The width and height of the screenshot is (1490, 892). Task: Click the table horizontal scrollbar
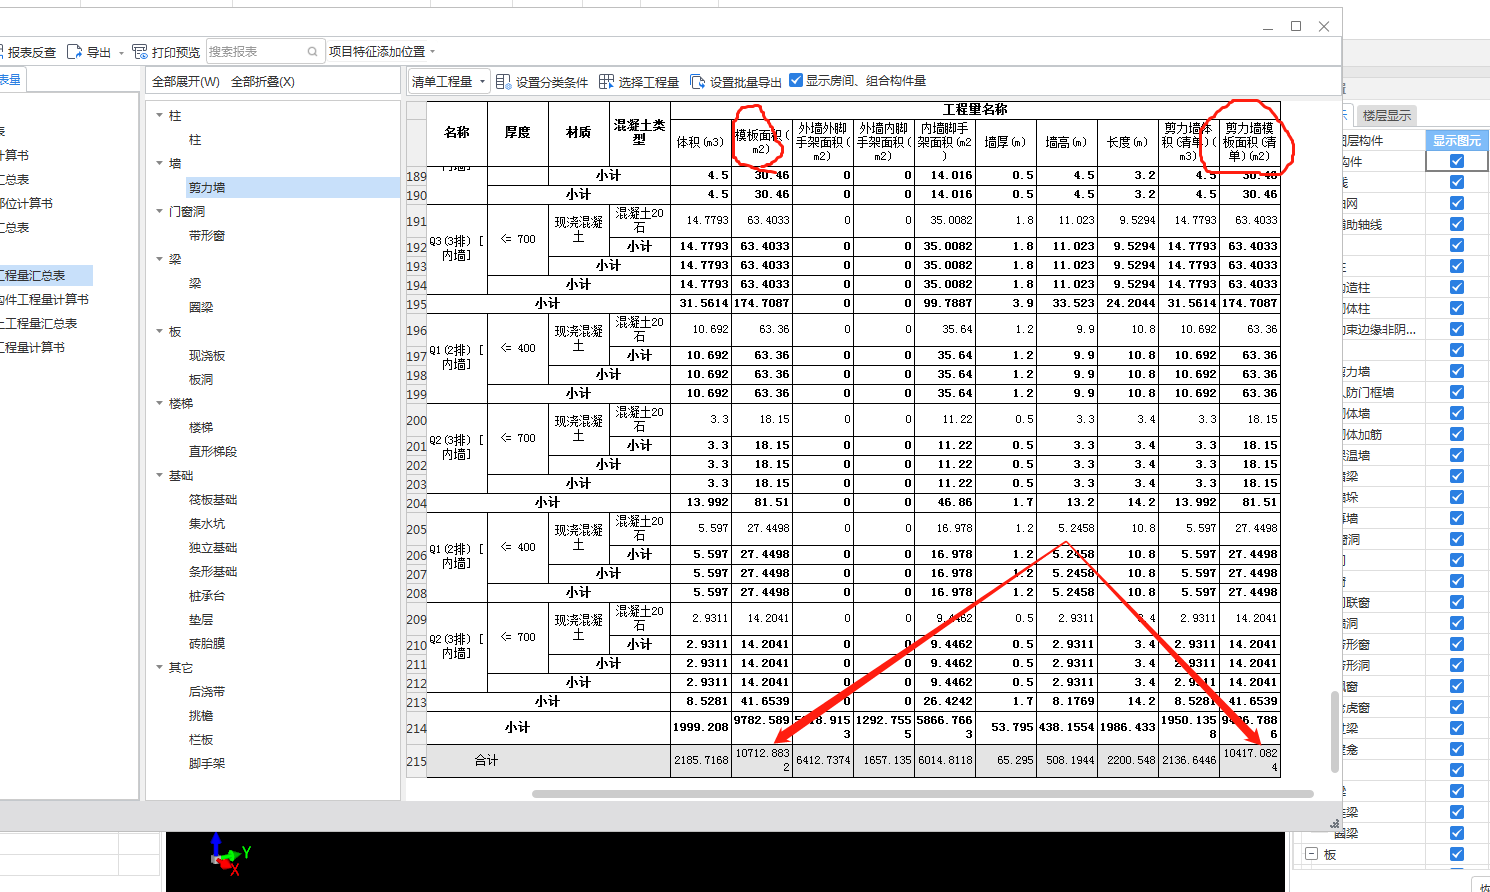922,794
